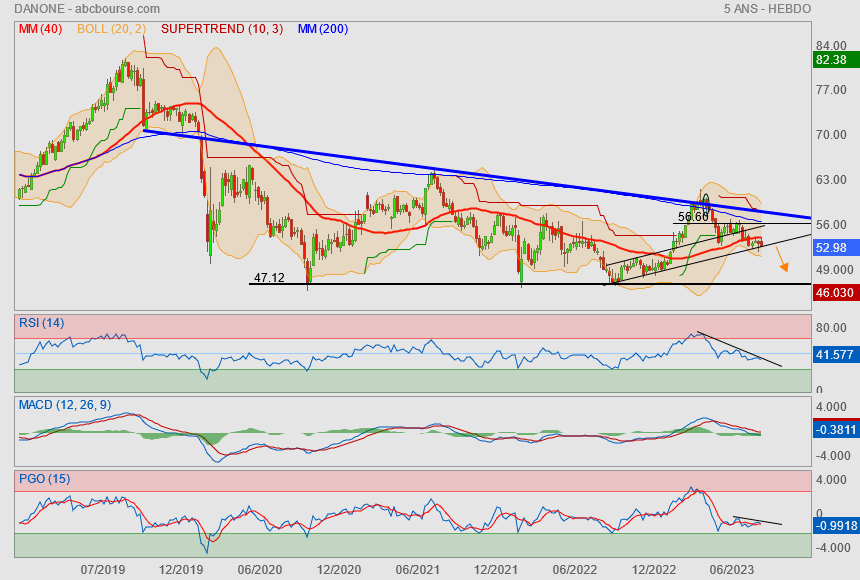The width and height of the screenshot is (860, 580).
Task: Click the 07/2019 date axis label
Action: [103, 570]
